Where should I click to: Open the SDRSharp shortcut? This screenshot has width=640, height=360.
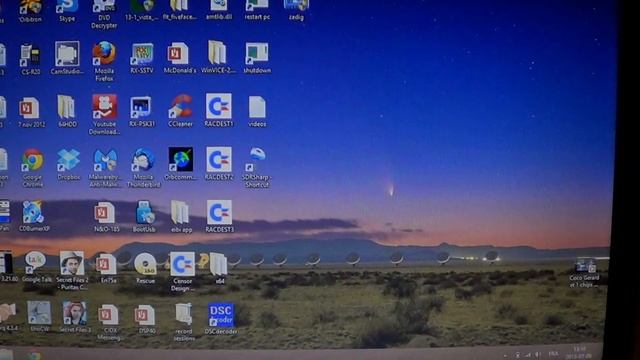pos(256,167)
